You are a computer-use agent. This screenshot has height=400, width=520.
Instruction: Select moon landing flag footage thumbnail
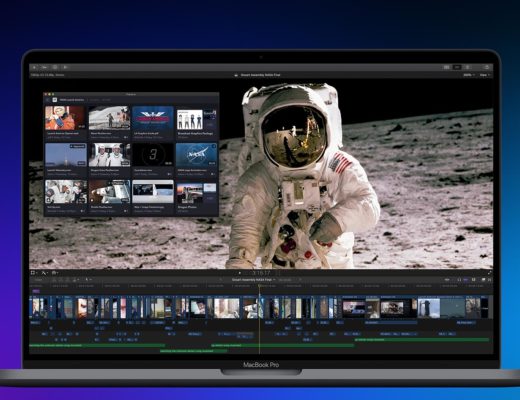tap(109, 118)
